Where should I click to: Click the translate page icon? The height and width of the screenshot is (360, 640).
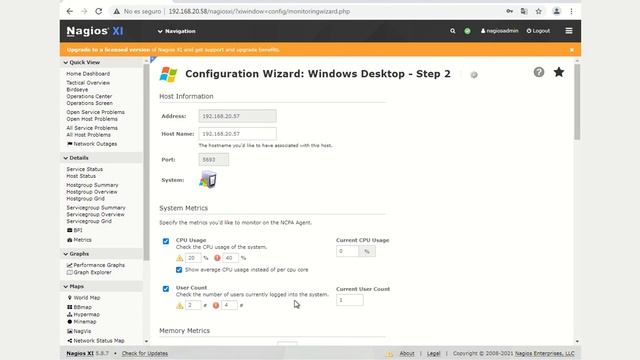pos(524,11)
